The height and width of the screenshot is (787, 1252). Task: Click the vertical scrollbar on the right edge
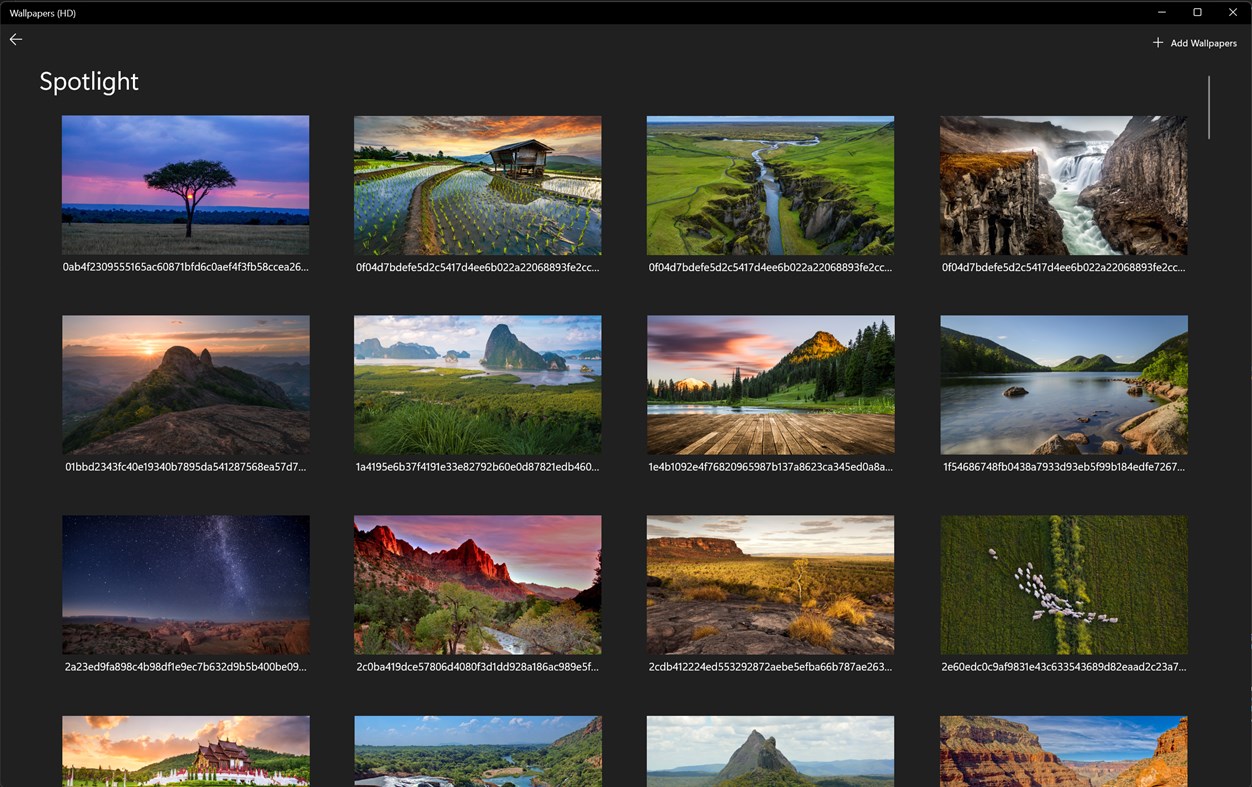pos(1208,107)
